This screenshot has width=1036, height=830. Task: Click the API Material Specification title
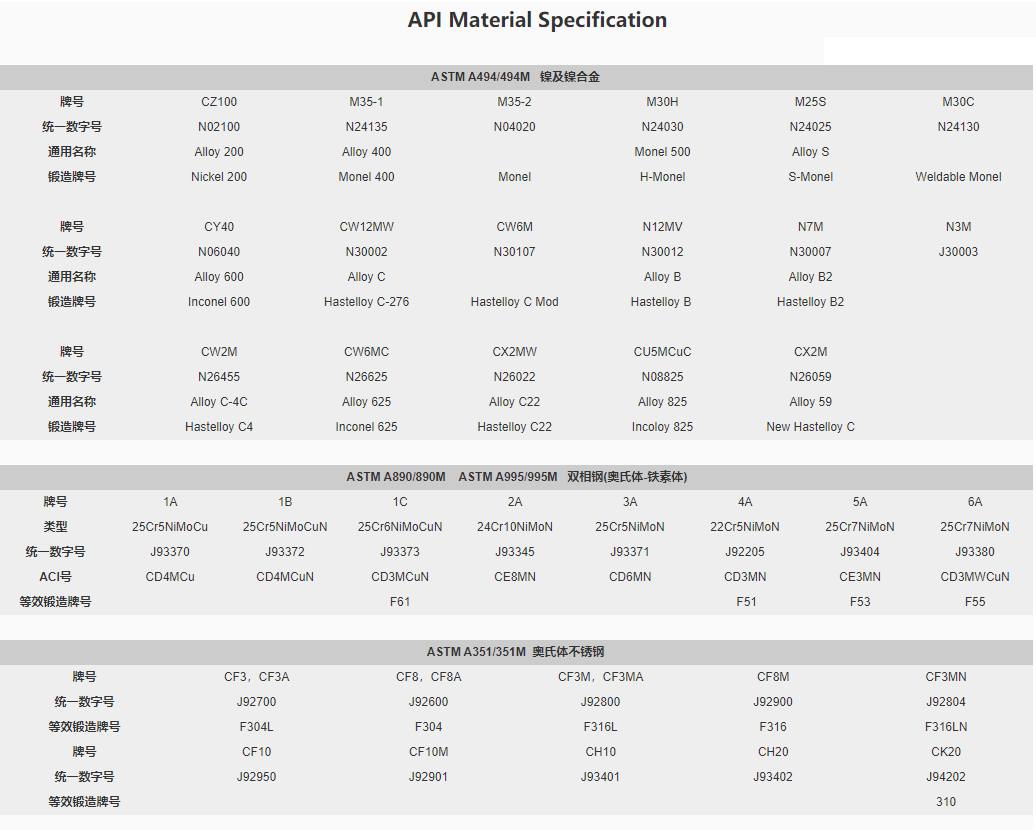tap(537, 20)
